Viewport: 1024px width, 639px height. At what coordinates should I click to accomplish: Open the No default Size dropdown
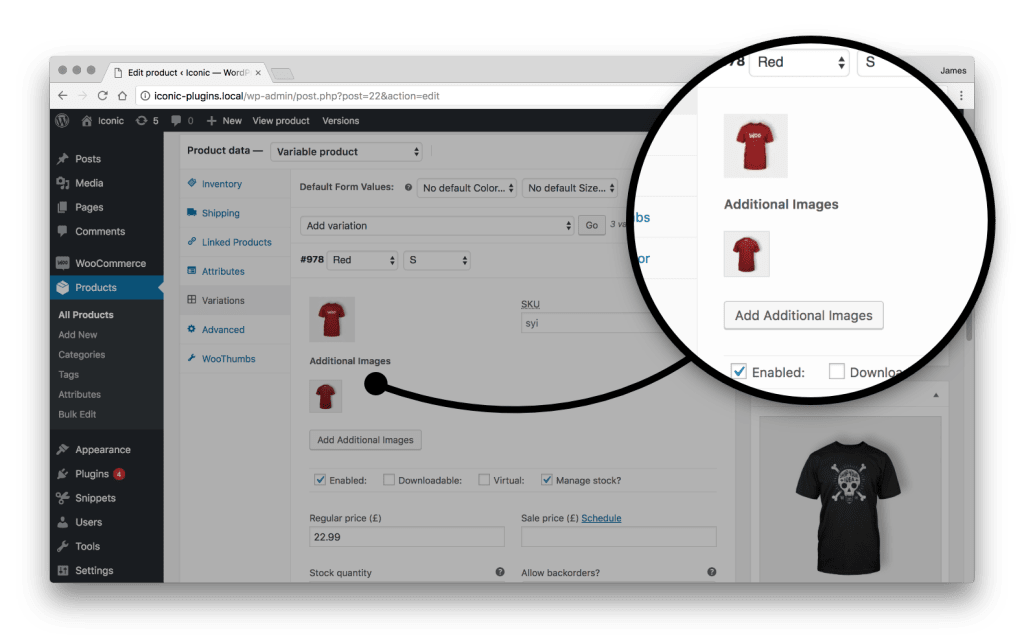[x=569, y=188]
